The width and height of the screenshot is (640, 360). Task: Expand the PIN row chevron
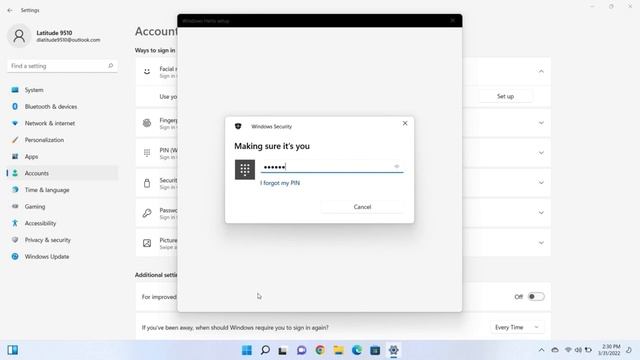pos(541,153)
